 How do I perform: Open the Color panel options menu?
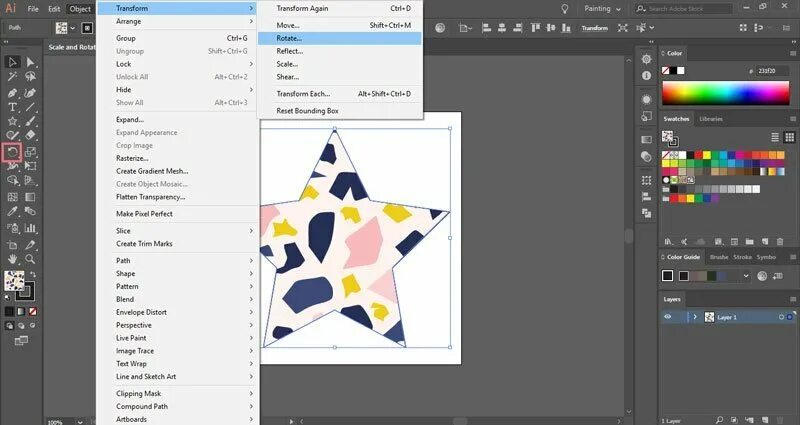coord(793,53)
